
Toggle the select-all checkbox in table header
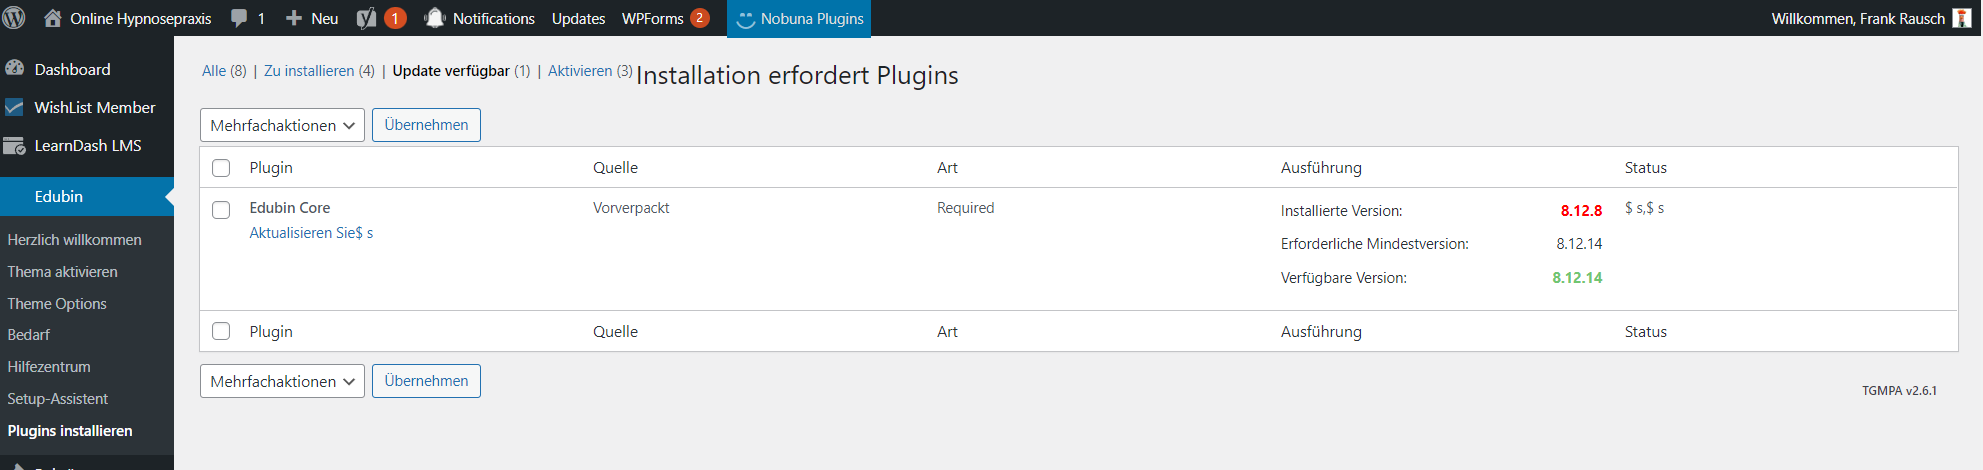pos(221,168)
